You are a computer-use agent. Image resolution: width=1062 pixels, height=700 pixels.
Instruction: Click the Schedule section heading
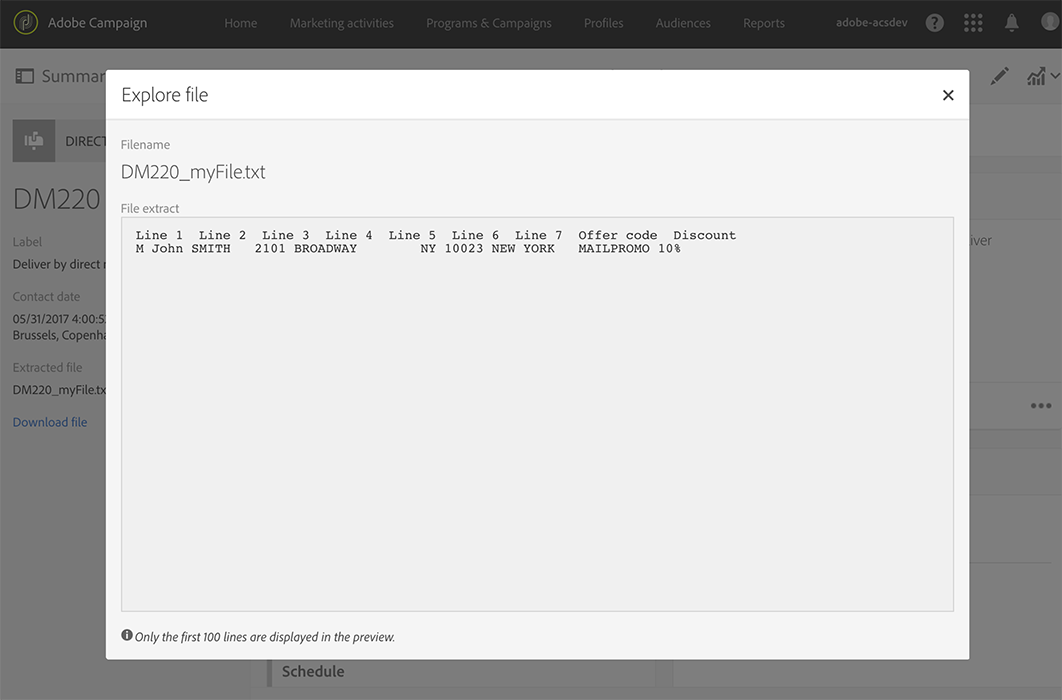pos(313,671)
